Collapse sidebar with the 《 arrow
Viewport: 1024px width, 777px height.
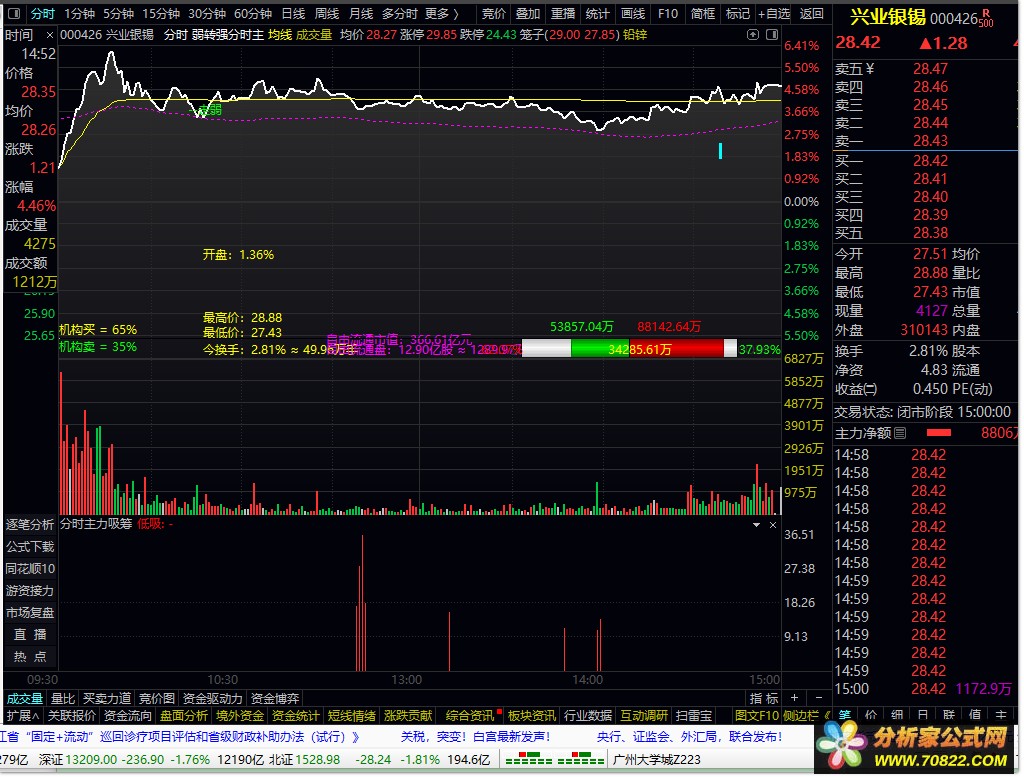[827, 716]
